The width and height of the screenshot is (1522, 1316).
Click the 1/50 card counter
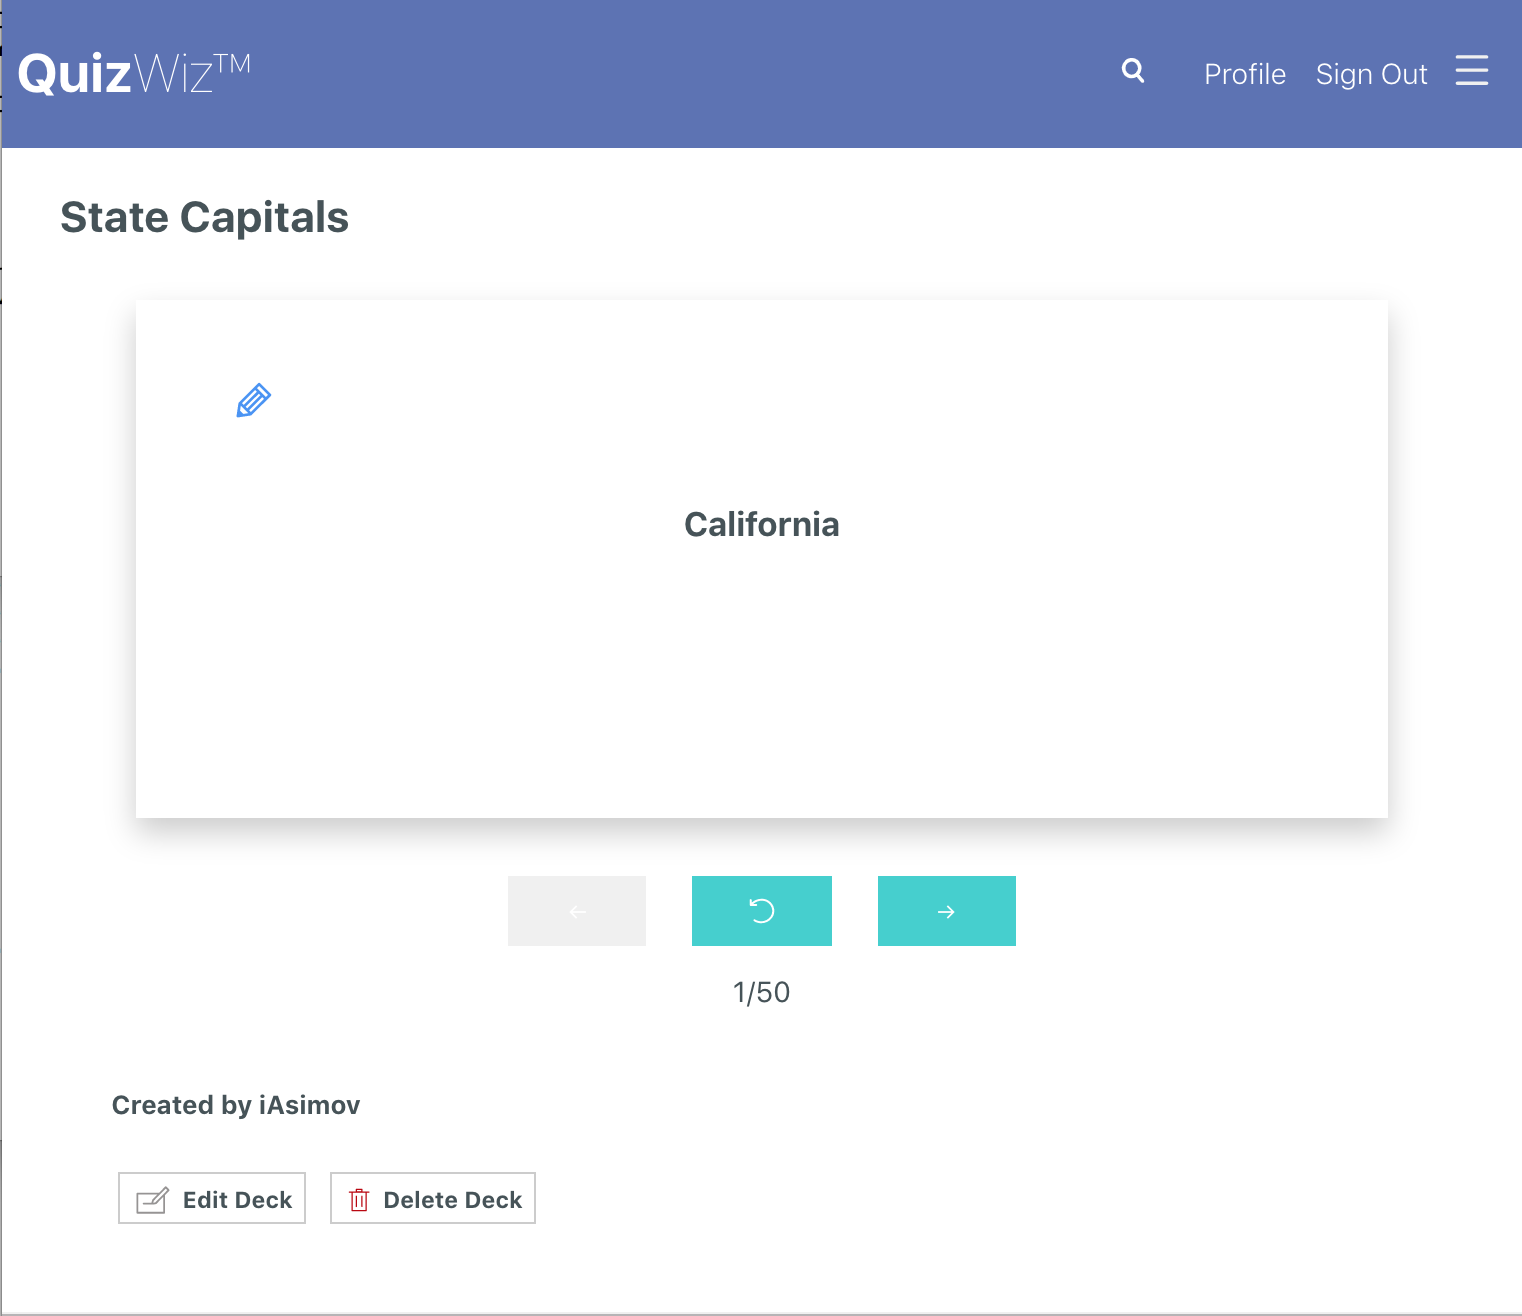pyautogui.click(x=761, y=992)
